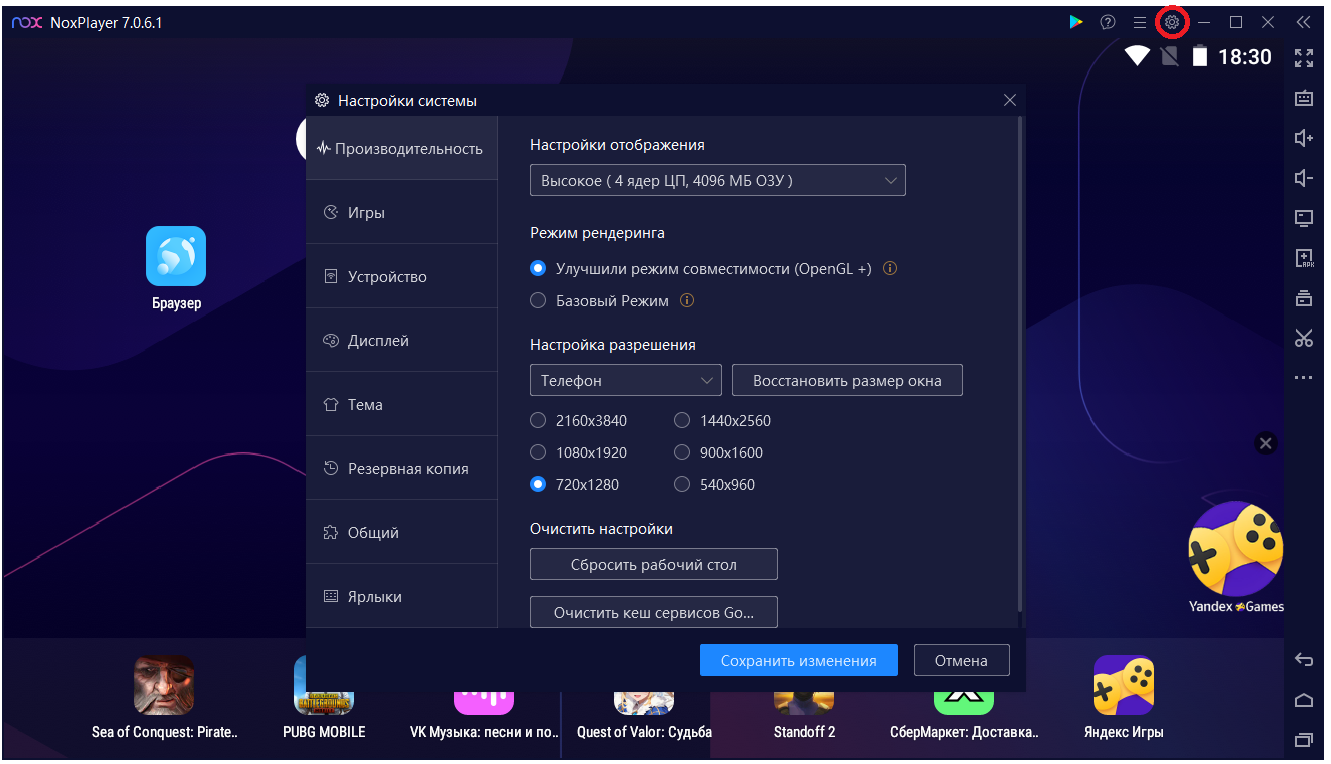This screenshot has height=764, width=1331.
Task: Launch Яндекс Игры app icon
Action: coord(1124,685)
